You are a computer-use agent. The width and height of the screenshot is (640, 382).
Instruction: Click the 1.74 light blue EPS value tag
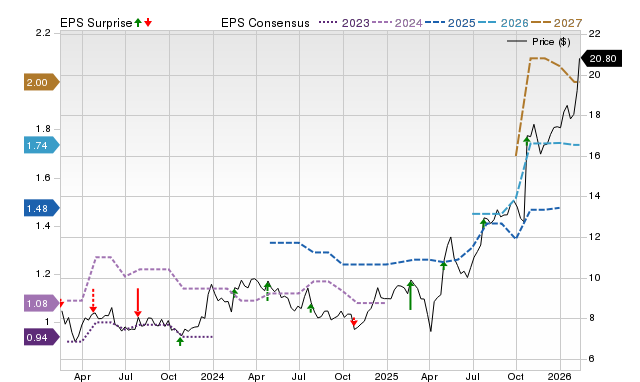(41, 145)
